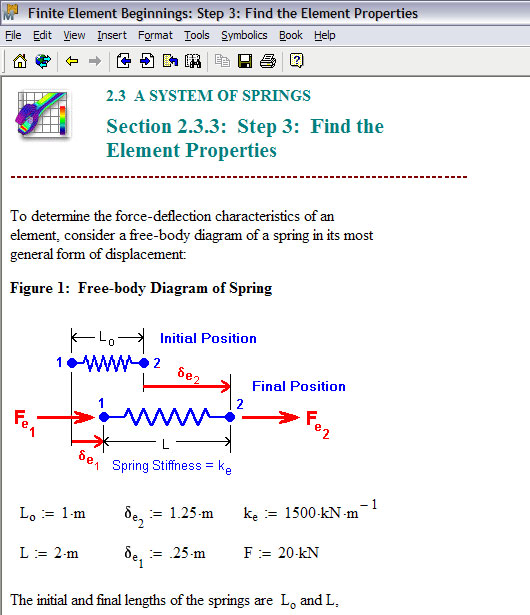Open the history list toolbar icon
530x615 pixels.
(170, 61)
